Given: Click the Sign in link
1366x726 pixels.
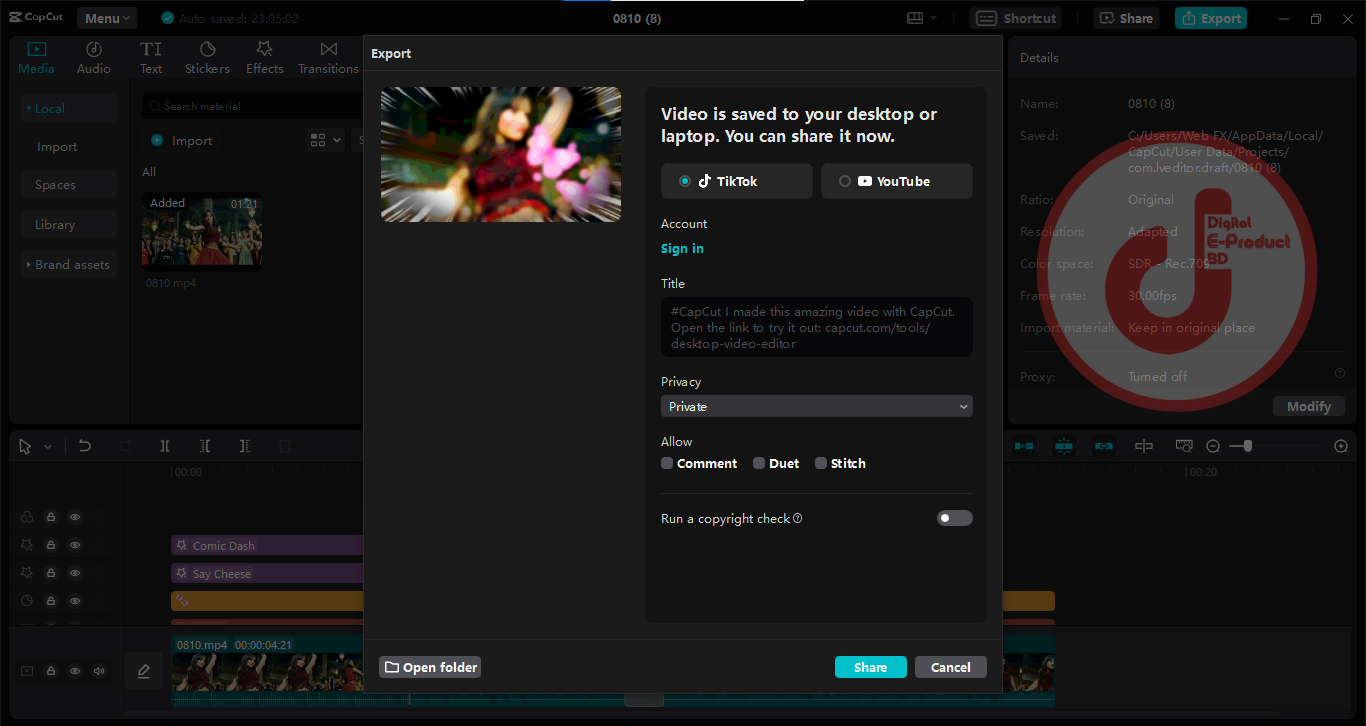Looking at the screenshot, I should tap(682, 249).
